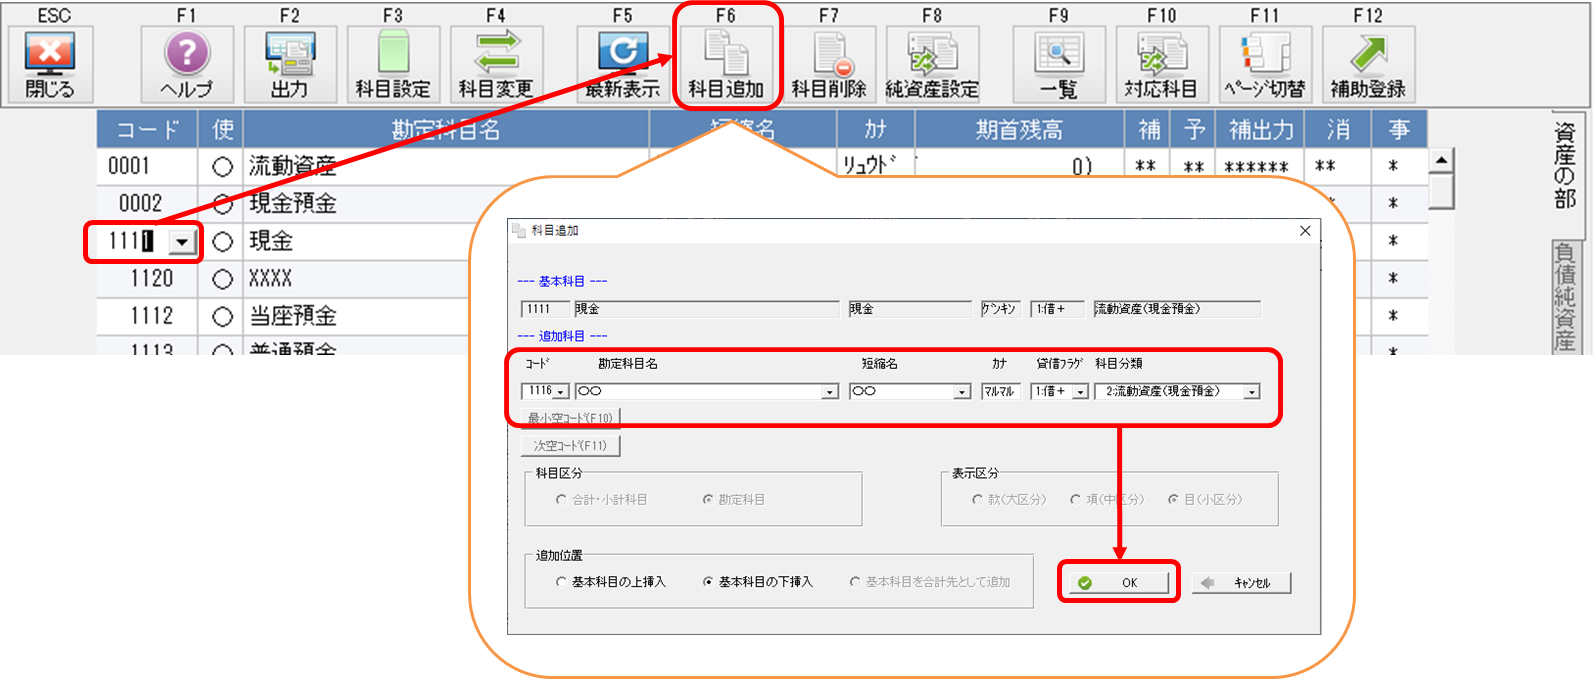Switch to the 負債純資産 side tab
The width and height of the screenshot is (1594, 679).
[1565, 295]
